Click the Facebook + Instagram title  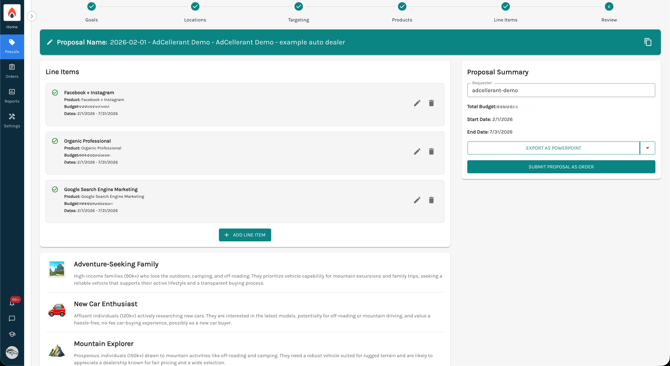click(x=89, y=92)
